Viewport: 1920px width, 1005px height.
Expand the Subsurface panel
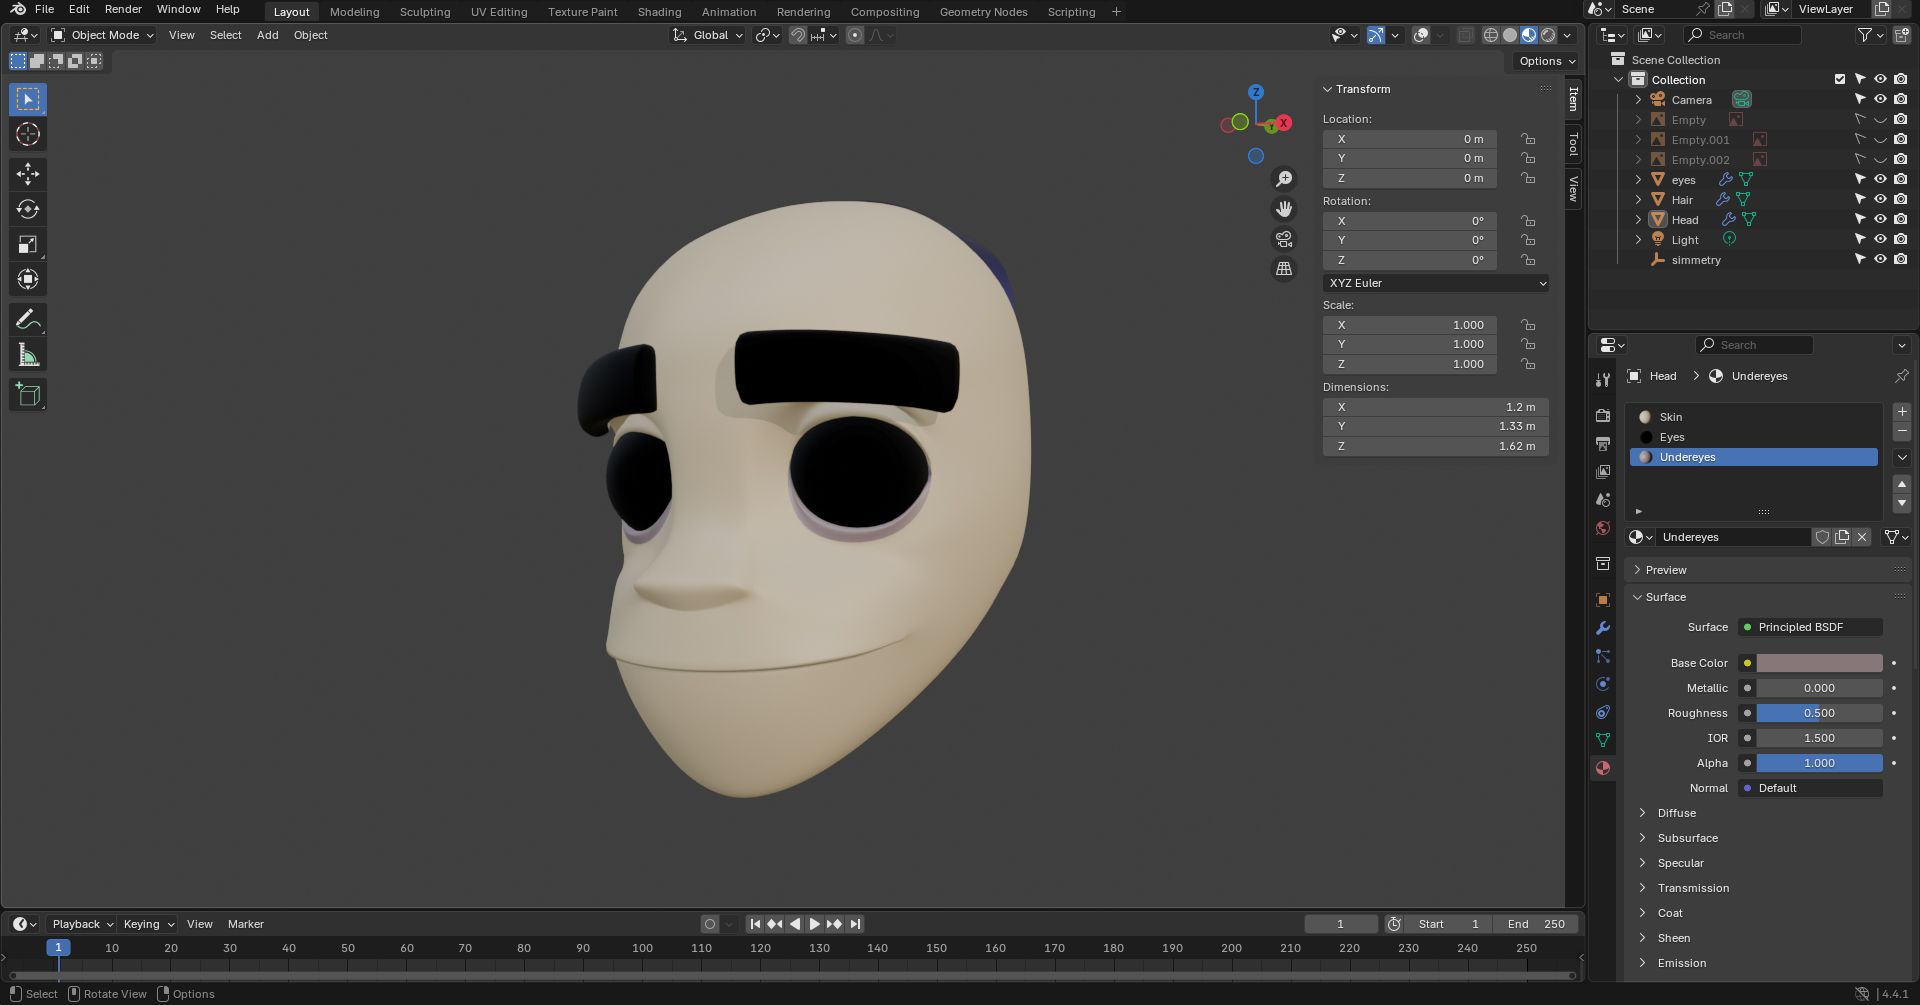pos(1687,838)
